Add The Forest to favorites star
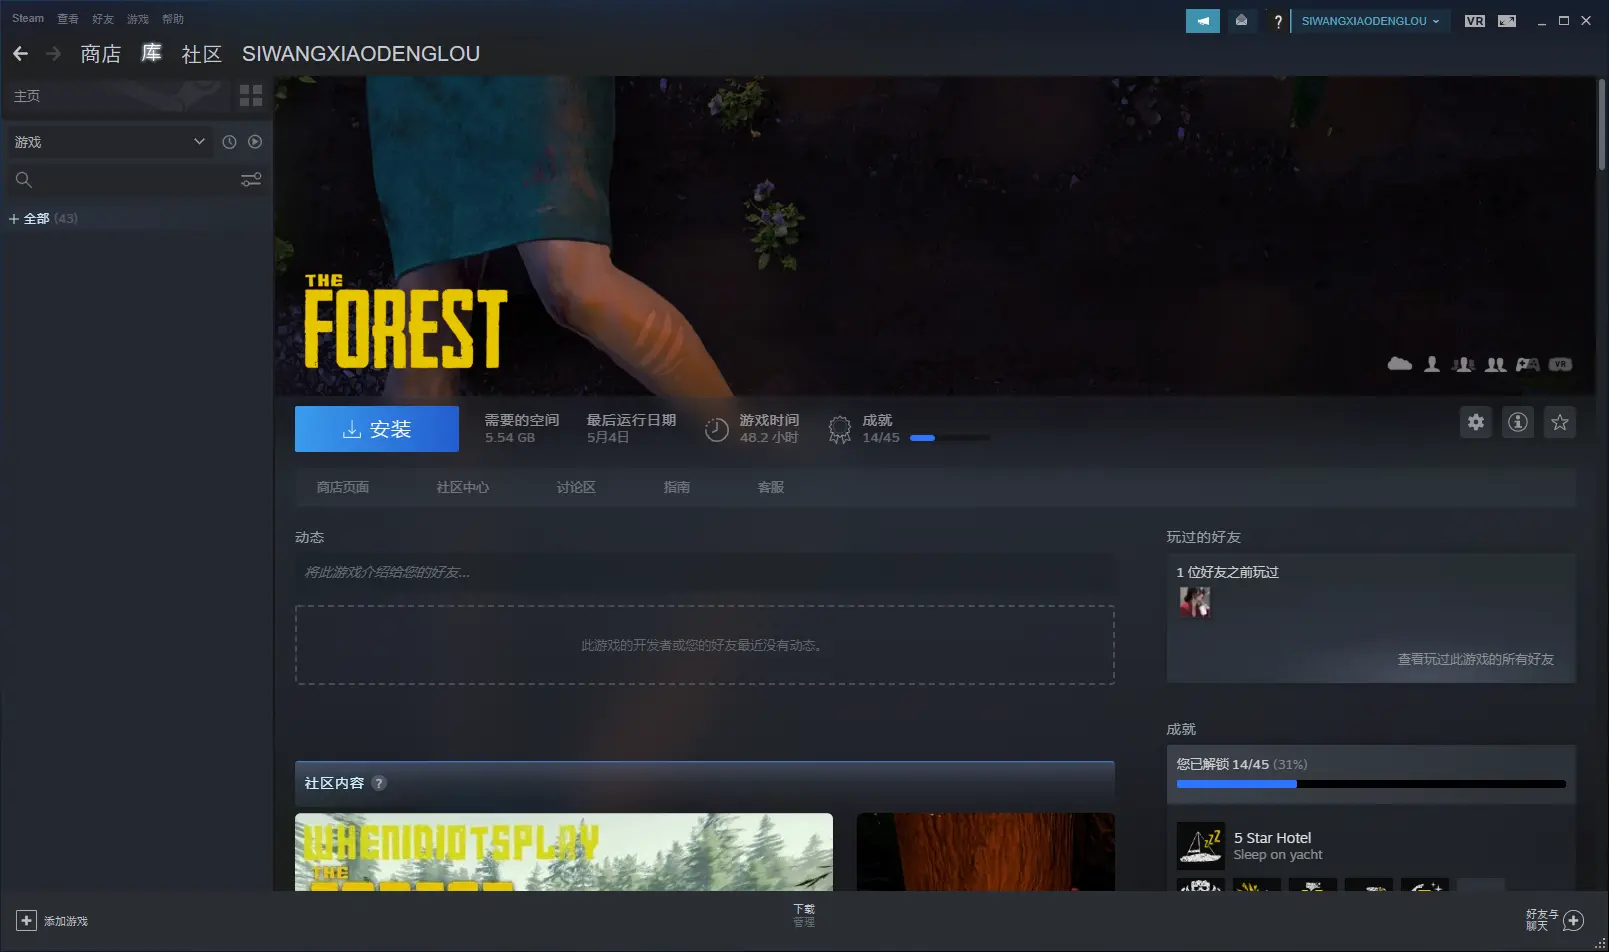Viewport: 1609px width, 952px height. pos(1560,422)
